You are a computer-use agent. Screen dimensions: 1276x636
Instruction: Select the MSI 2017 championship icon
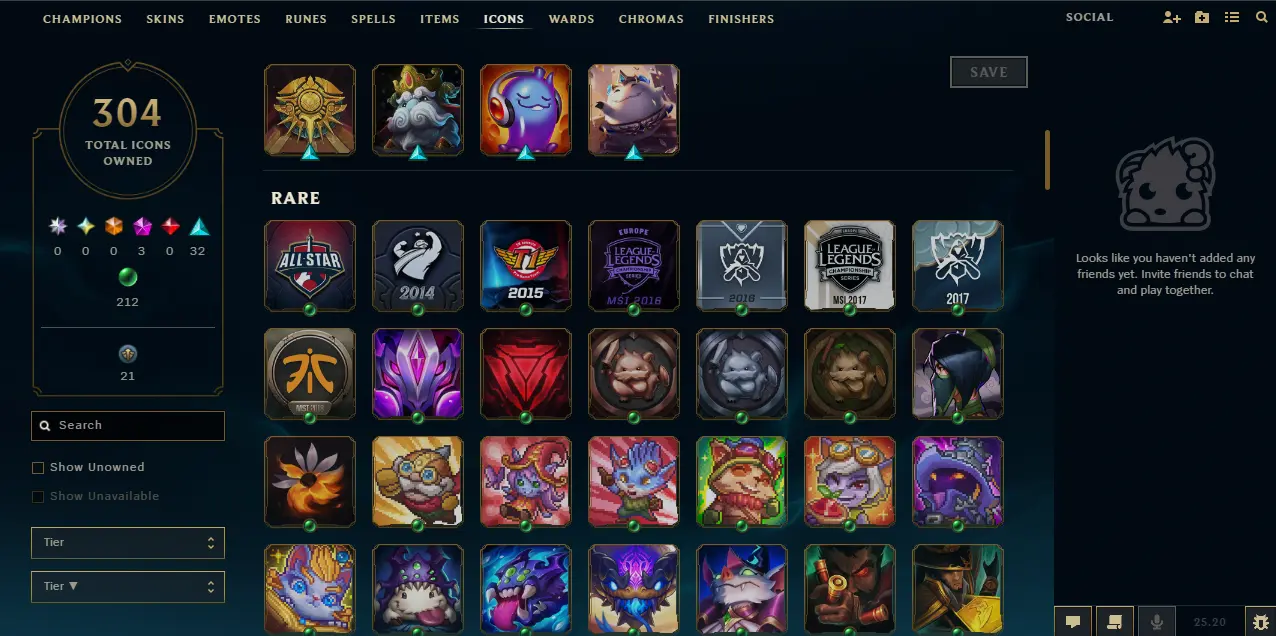(x=850, y=266)
